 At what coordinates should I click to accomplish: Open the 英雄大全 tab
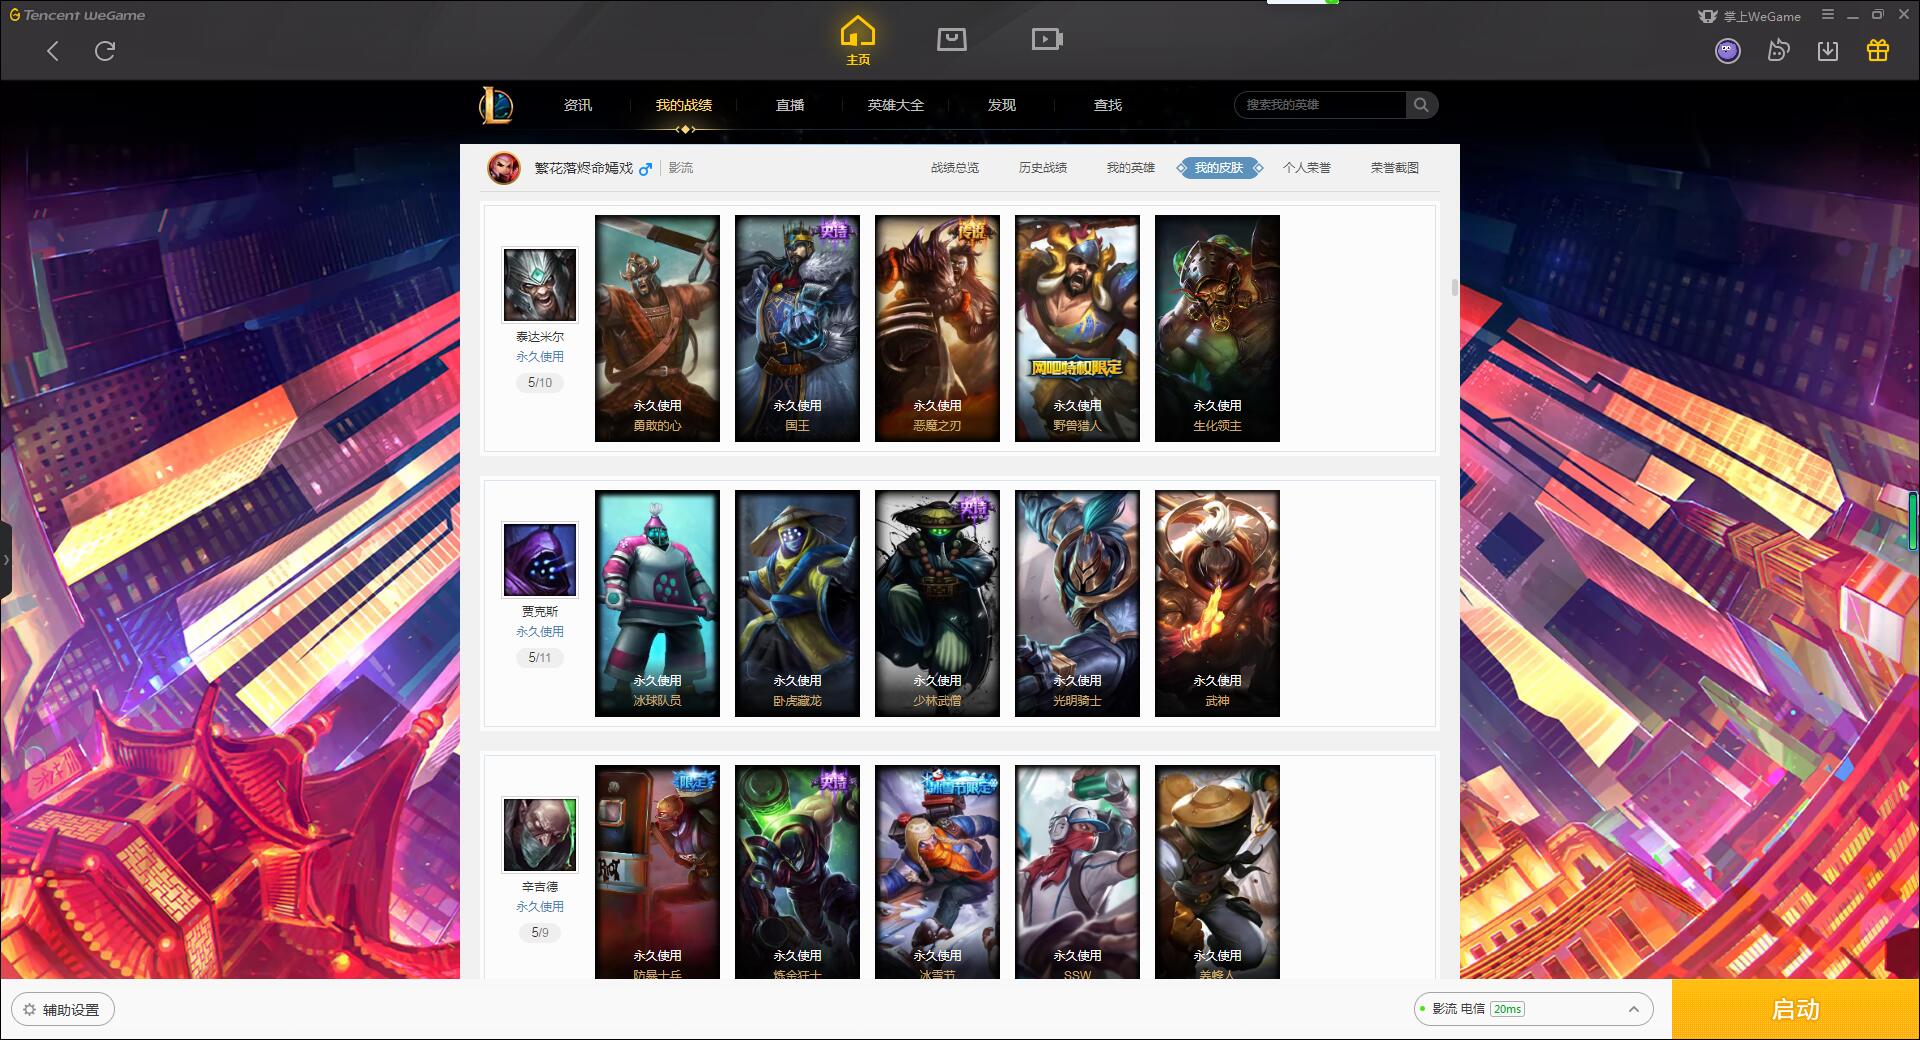pyautogui.click(x=896, y=105)
